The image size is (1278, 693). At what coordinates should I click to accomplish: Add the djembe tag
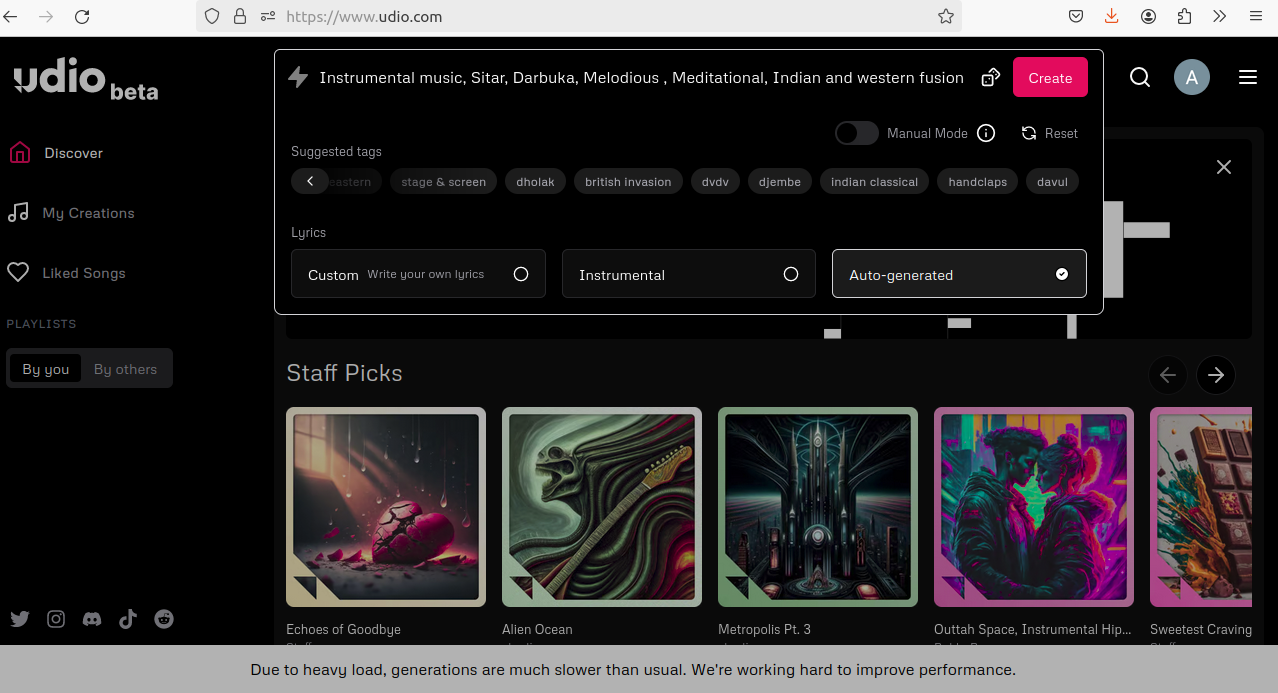pos(780,181)
